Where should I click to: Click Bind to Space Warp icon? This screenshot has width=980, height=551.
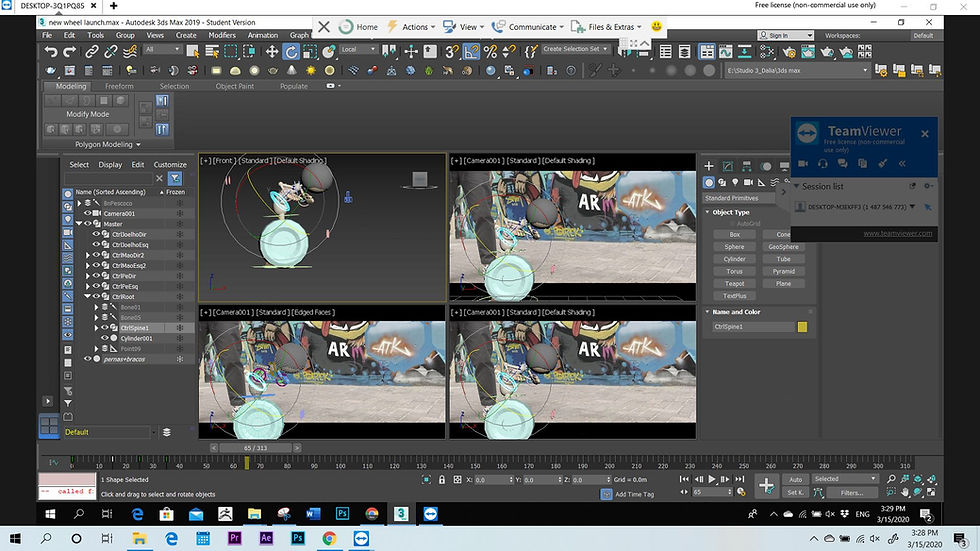(x=130, y=52)
